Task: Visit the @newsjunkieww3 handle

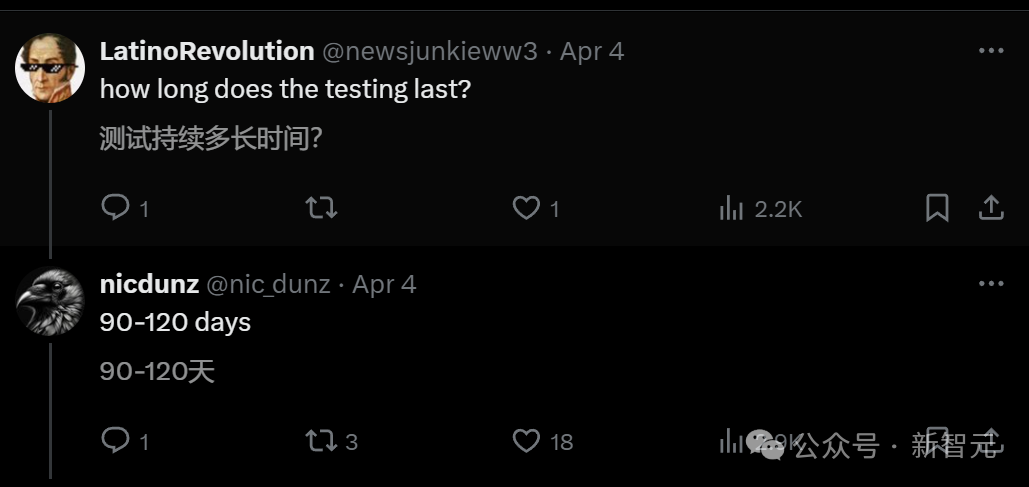Action: pyautogui.click(x=430, y=52)
